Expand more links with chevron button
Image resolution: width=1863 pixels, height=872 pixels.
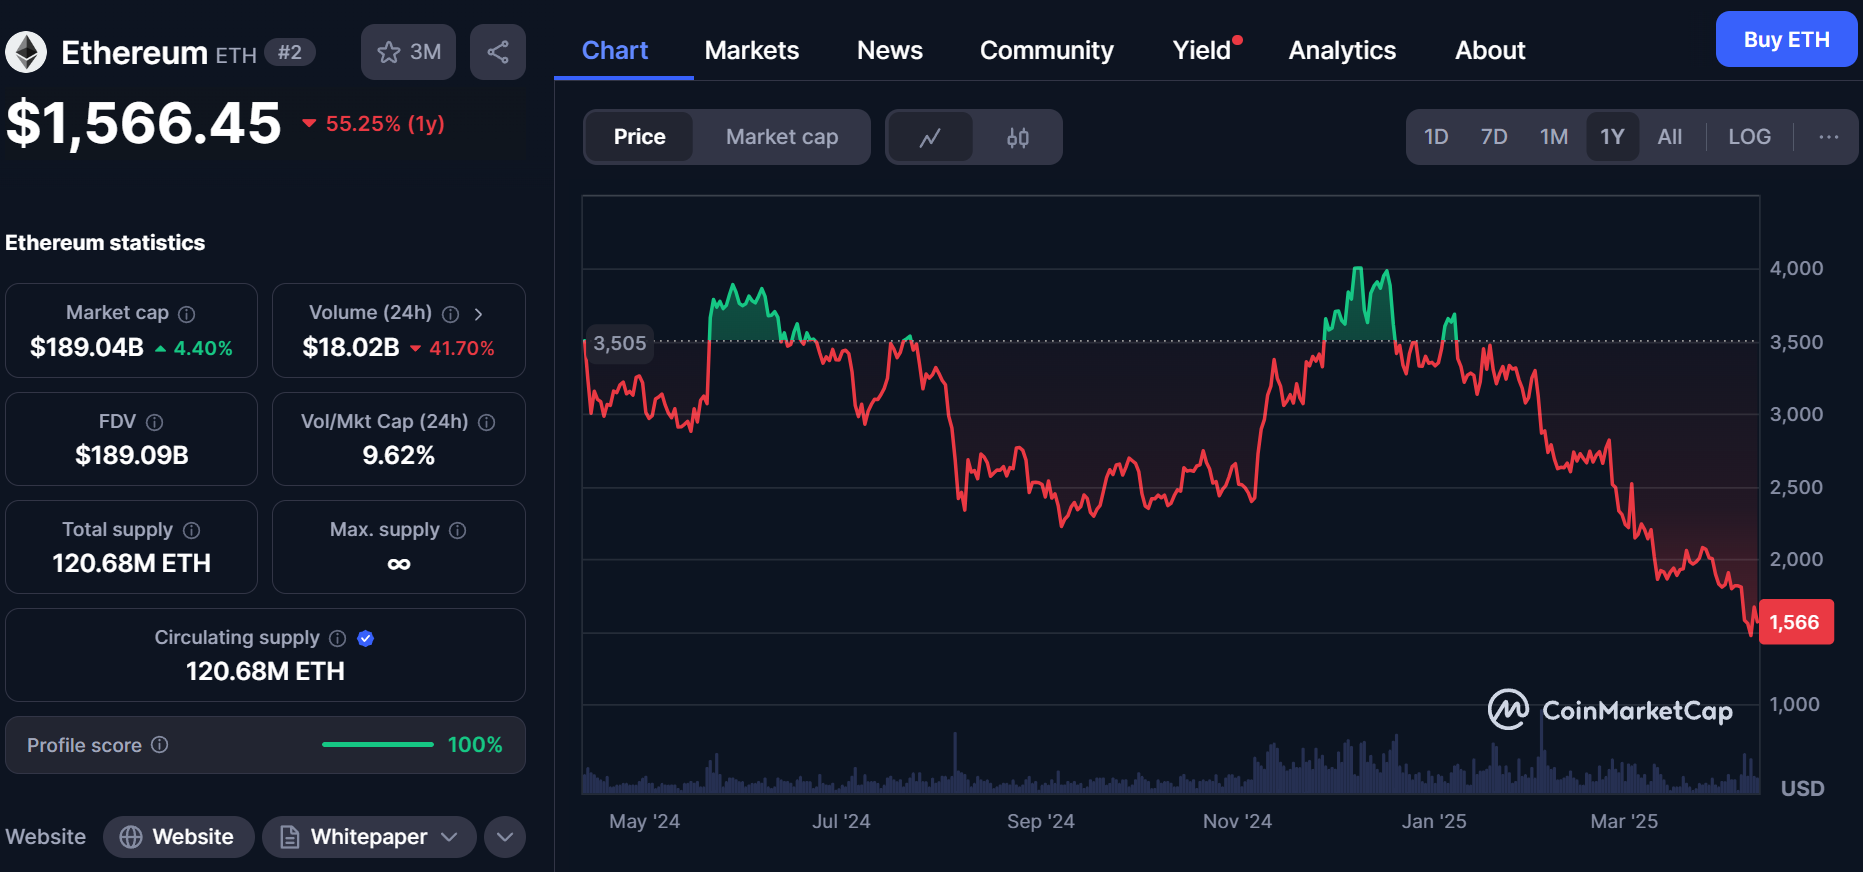[505, 837]
